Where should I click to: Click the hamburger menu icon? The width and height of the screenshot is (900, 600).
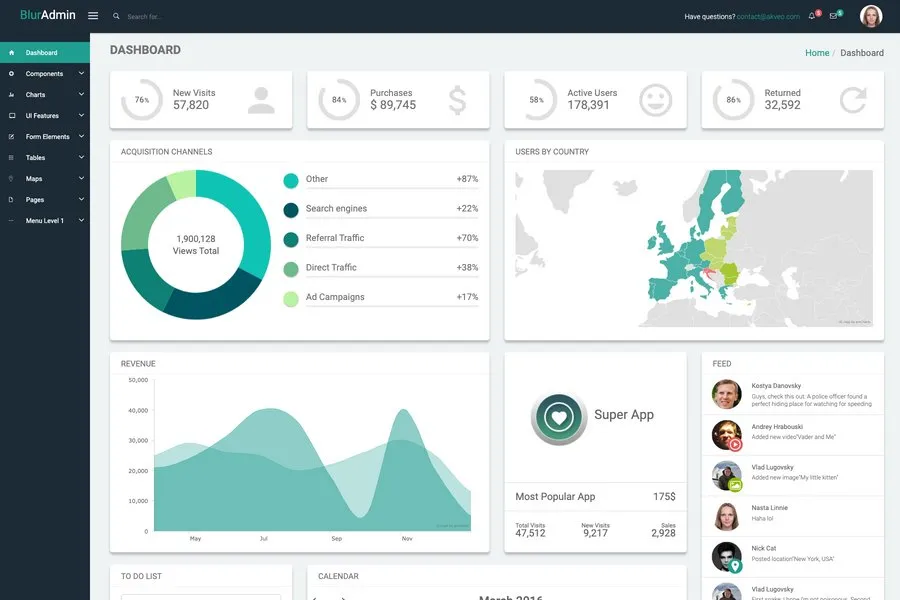93,16
